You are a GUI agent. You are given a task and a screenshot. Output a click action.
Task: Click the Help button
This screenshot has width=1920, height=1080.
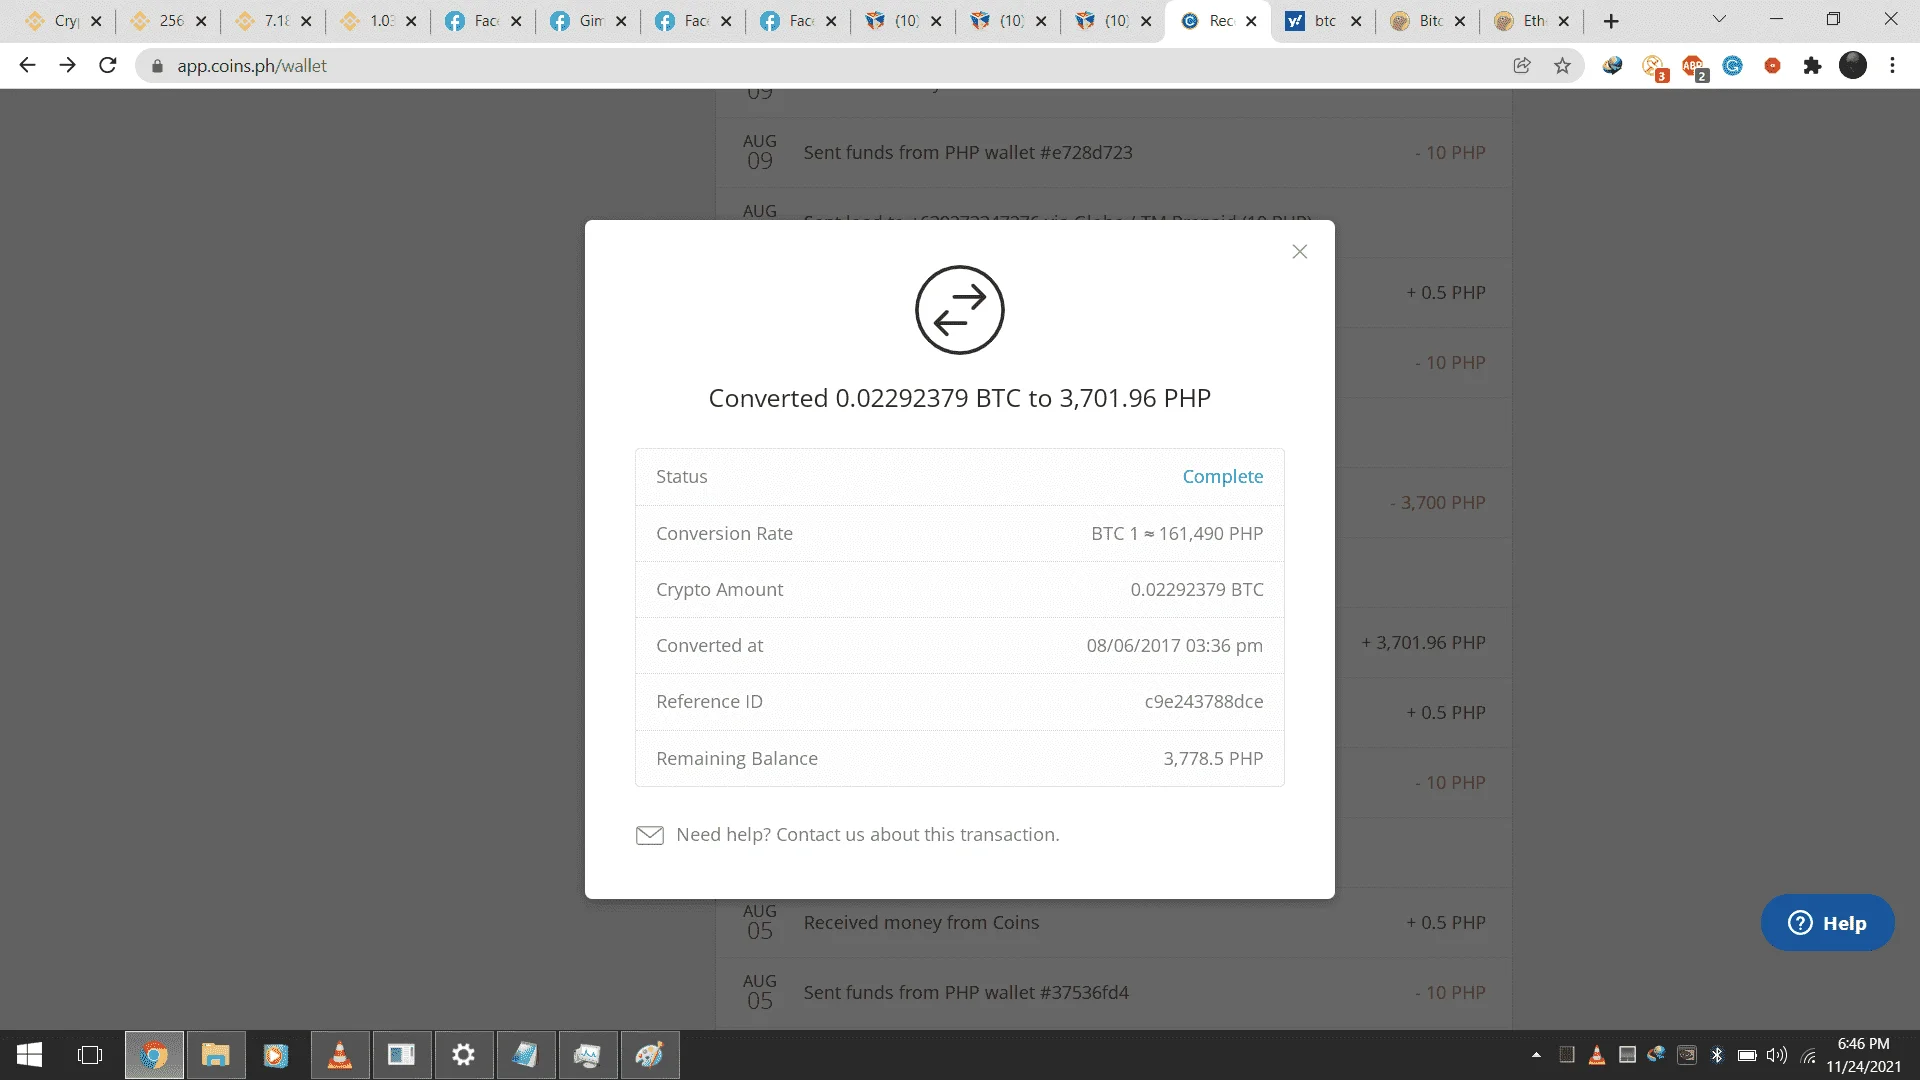(x=1827, y=923)
